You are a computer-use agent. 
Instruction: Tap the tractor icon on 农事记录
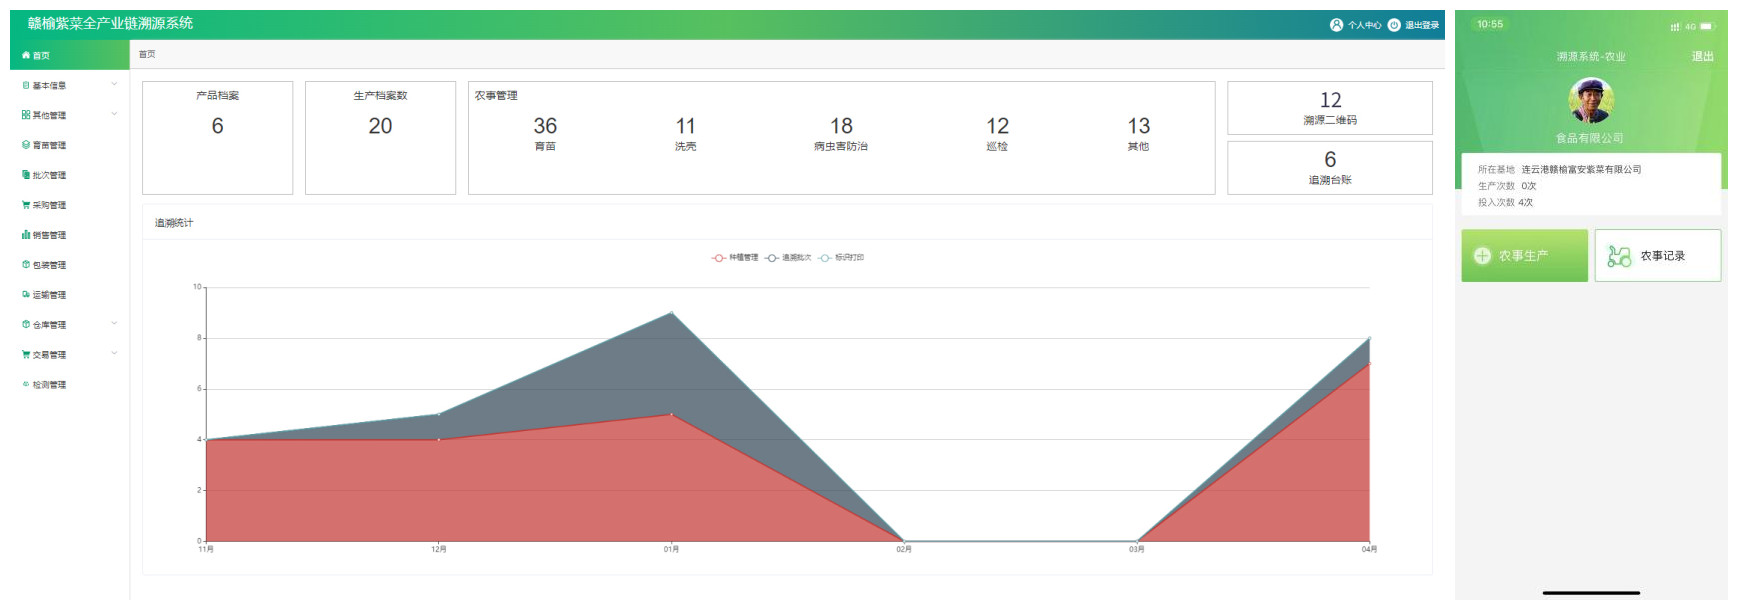(x=1619, y=256)
